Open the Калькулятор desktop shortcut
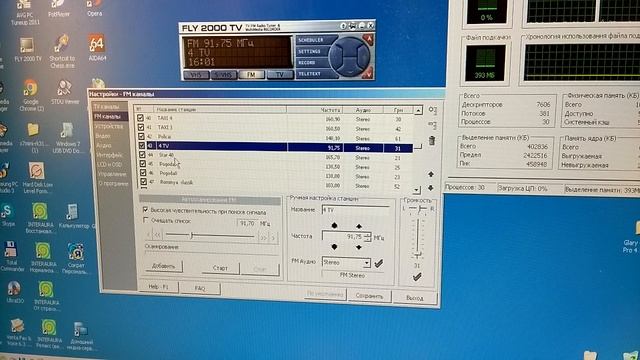 (73, 216)
